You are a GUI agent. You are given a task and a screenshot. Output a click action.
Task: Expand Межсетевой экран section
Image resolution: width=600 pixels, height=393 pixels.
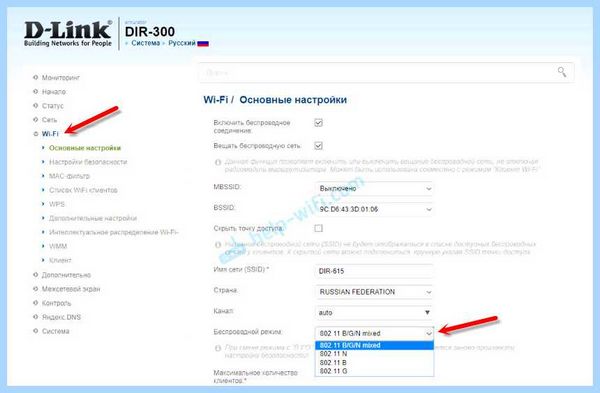[x=71, y=289]
